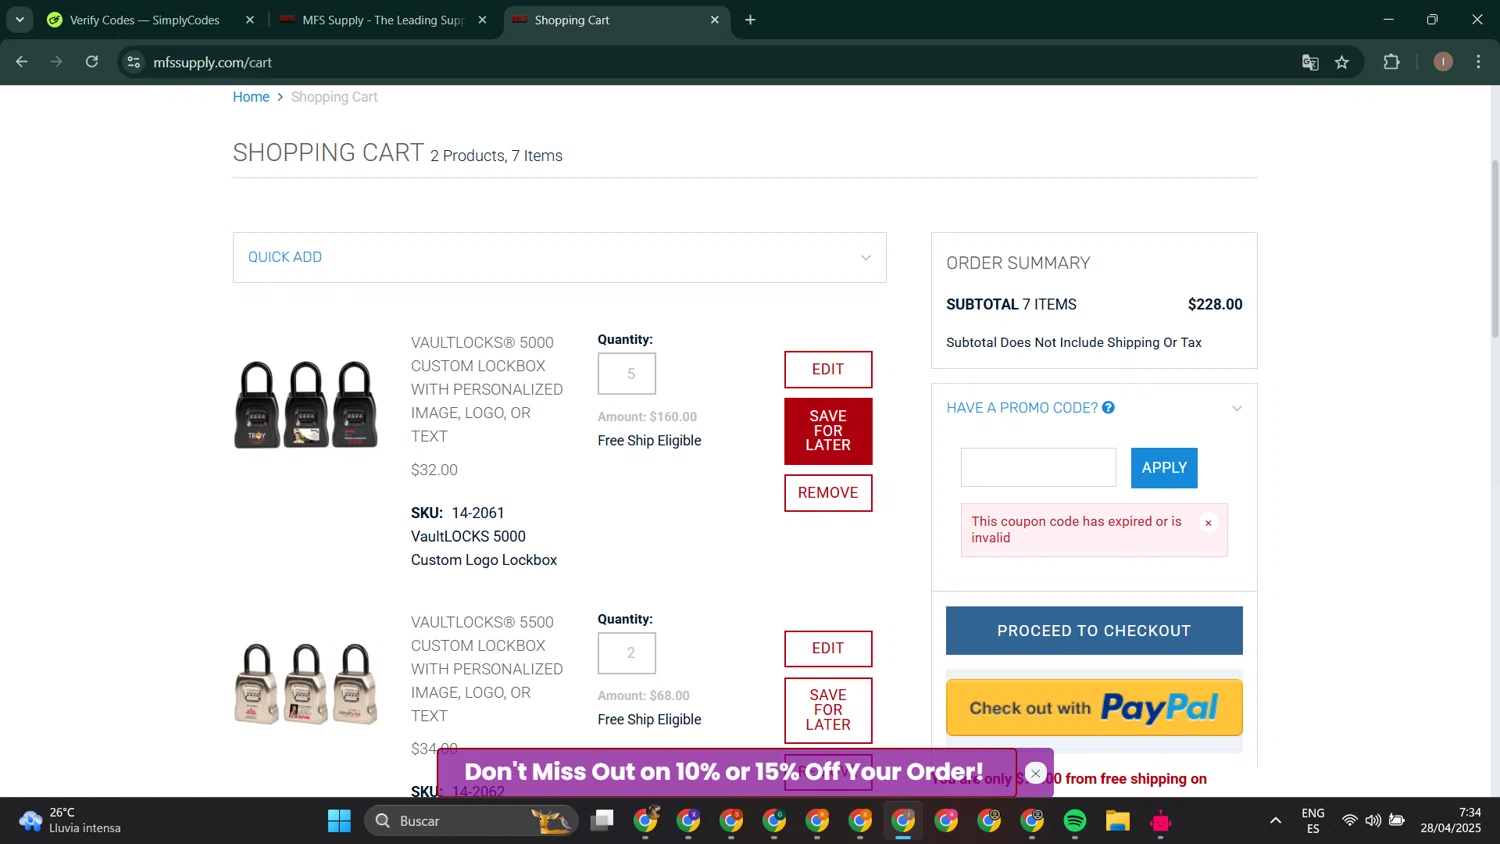
Task: Close the Verify Codes tab
Action: coord(250,20)
